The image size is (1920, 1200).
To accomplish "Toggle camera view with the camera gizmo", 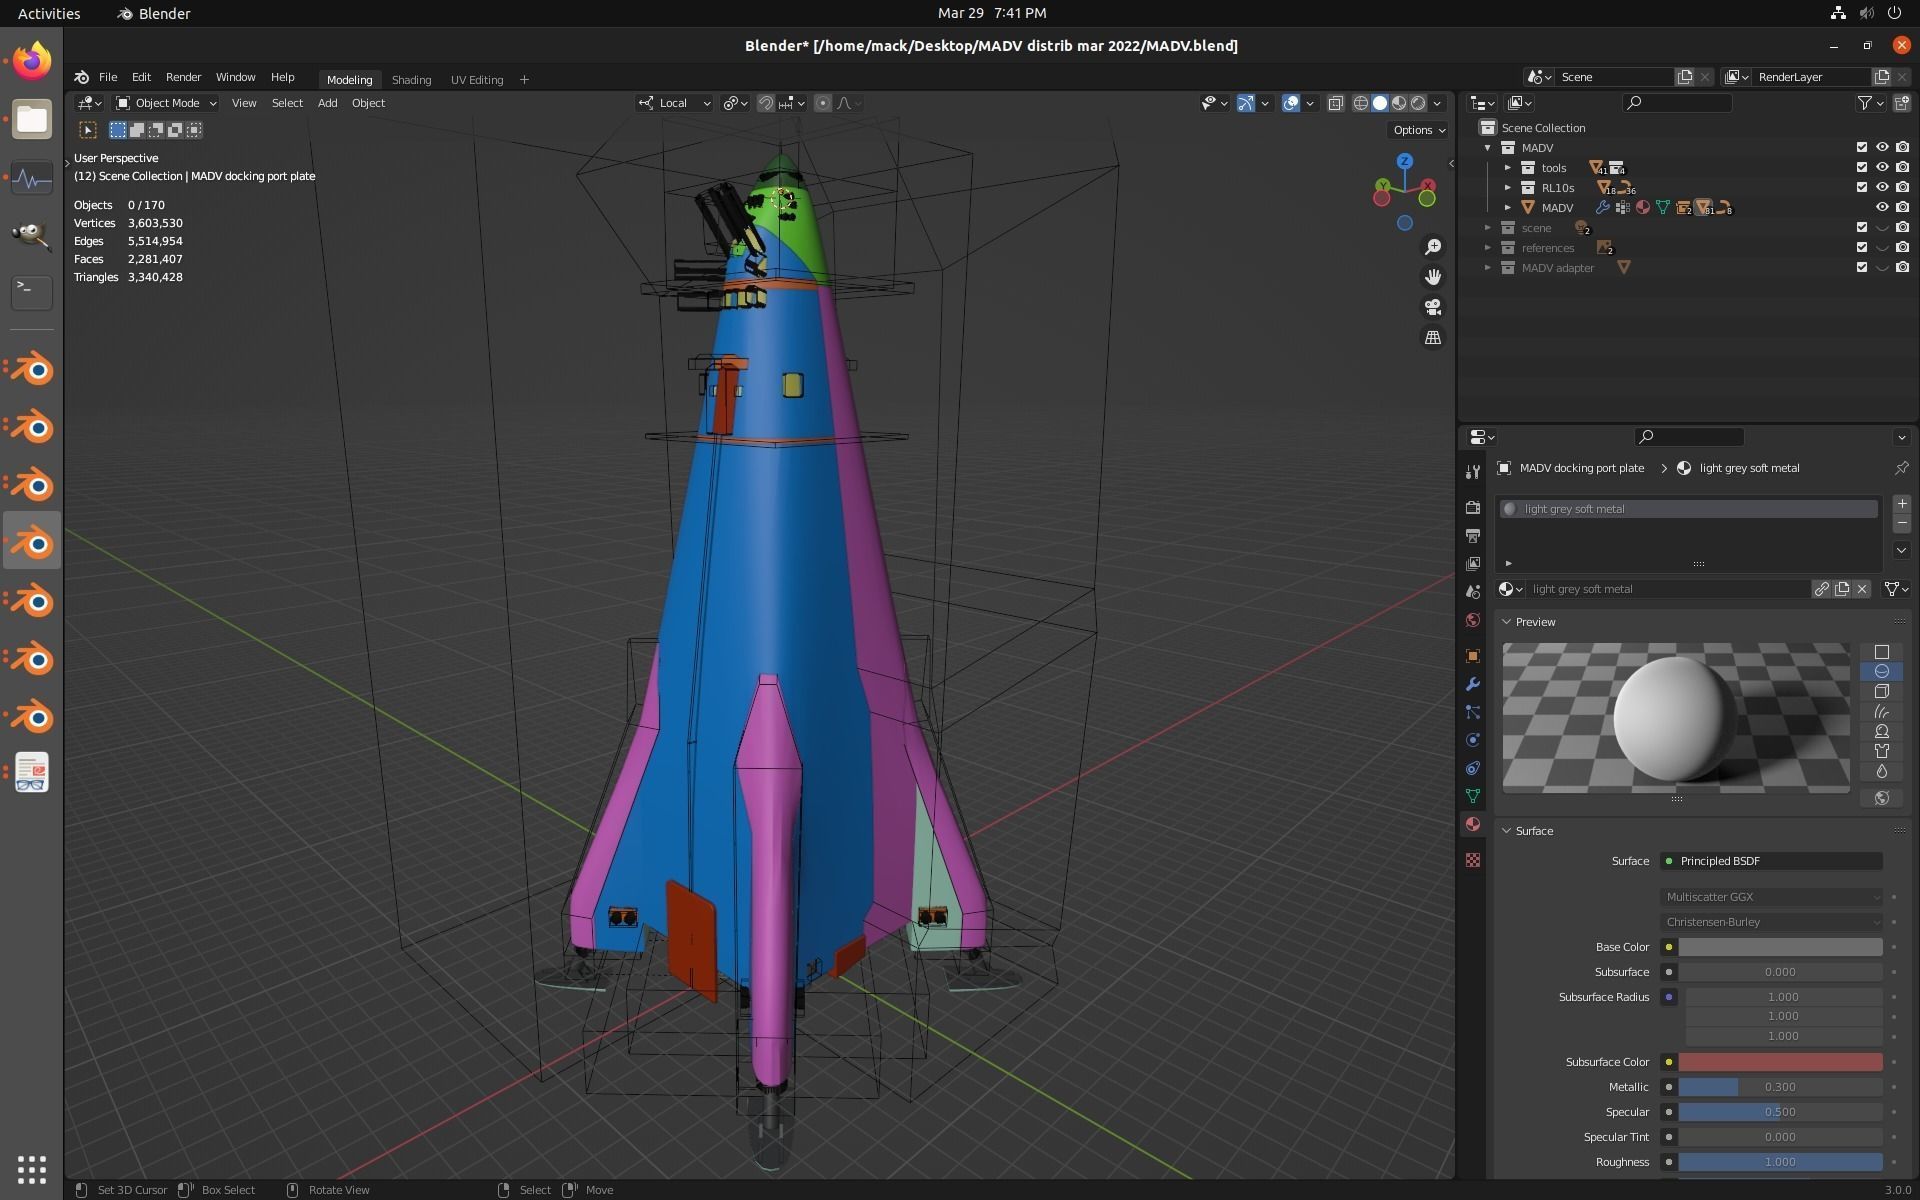I will (1433, 307).
